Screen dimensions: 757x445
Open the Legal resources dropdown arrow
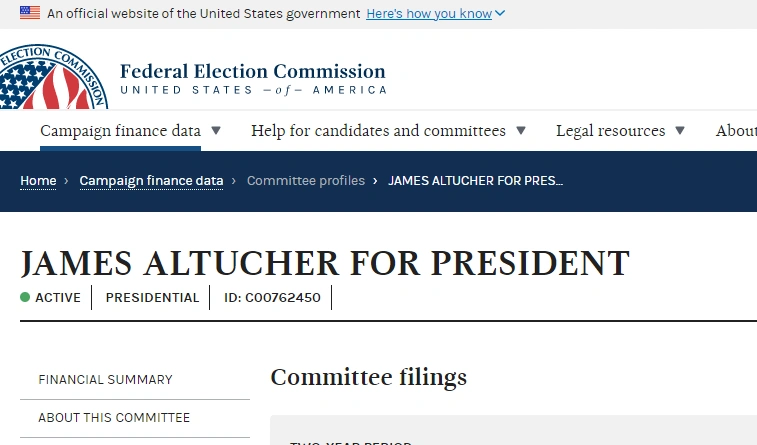(x=680, y=131)
